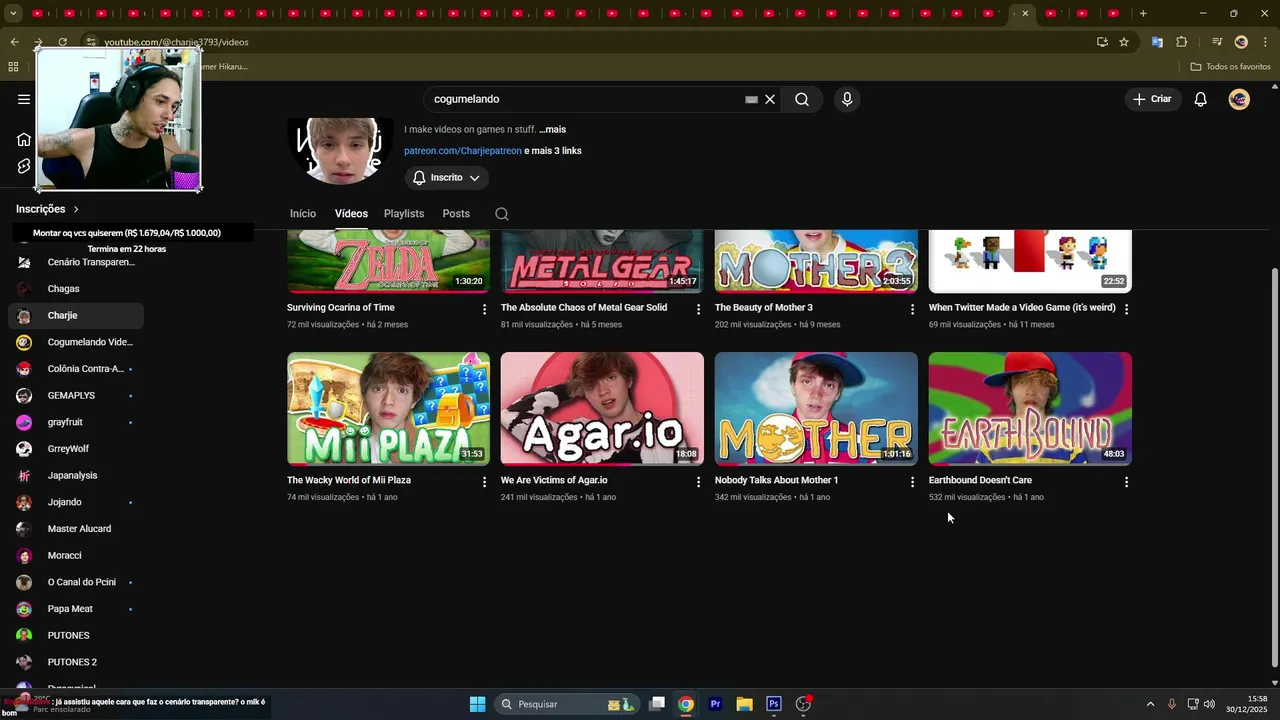This screenshot has height=720, width=1280.
Task: Start voice search with microphone
Action: [x=847, y=99]
